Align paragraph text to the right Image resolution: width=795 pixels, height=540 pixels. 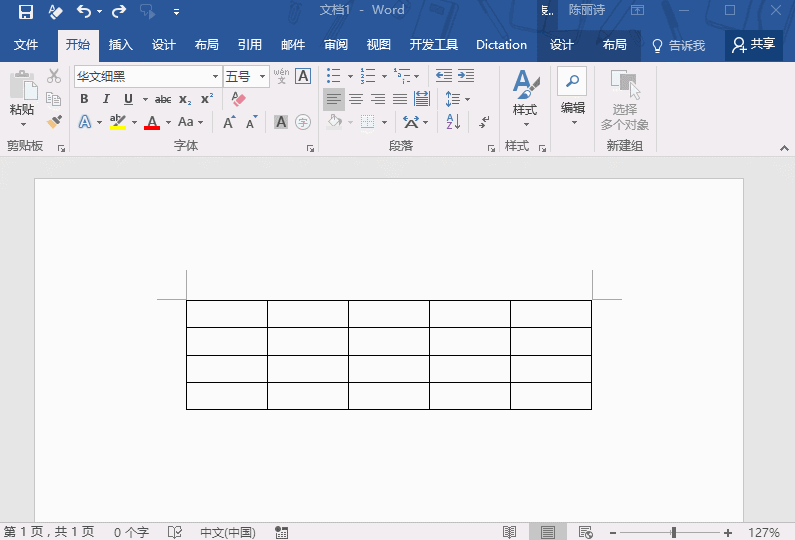tap(378, 99)
